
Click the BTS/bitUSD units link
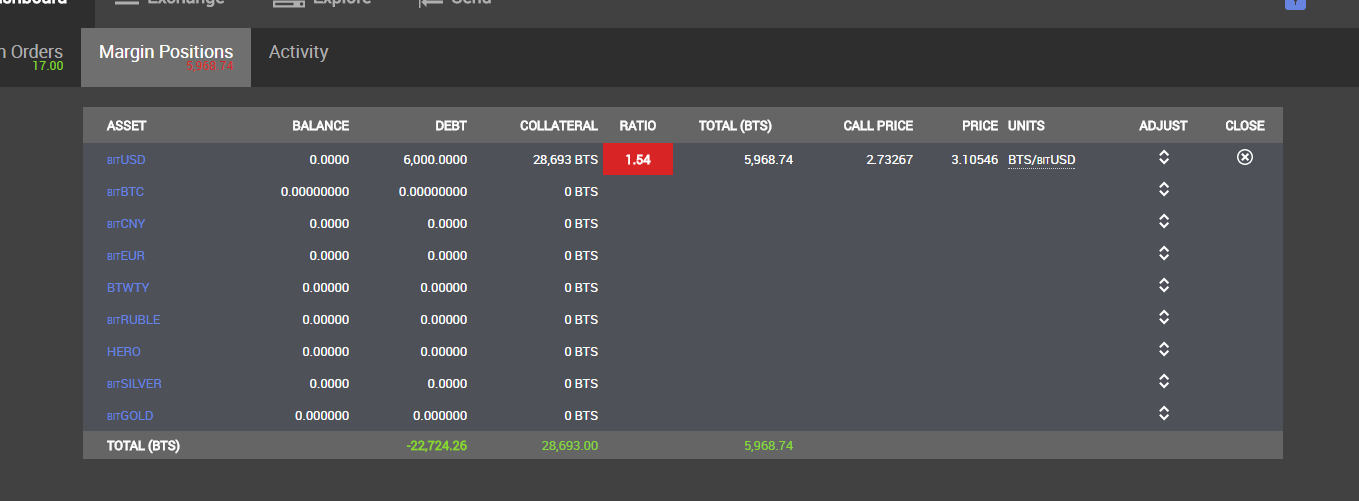tap(1041, 160)
